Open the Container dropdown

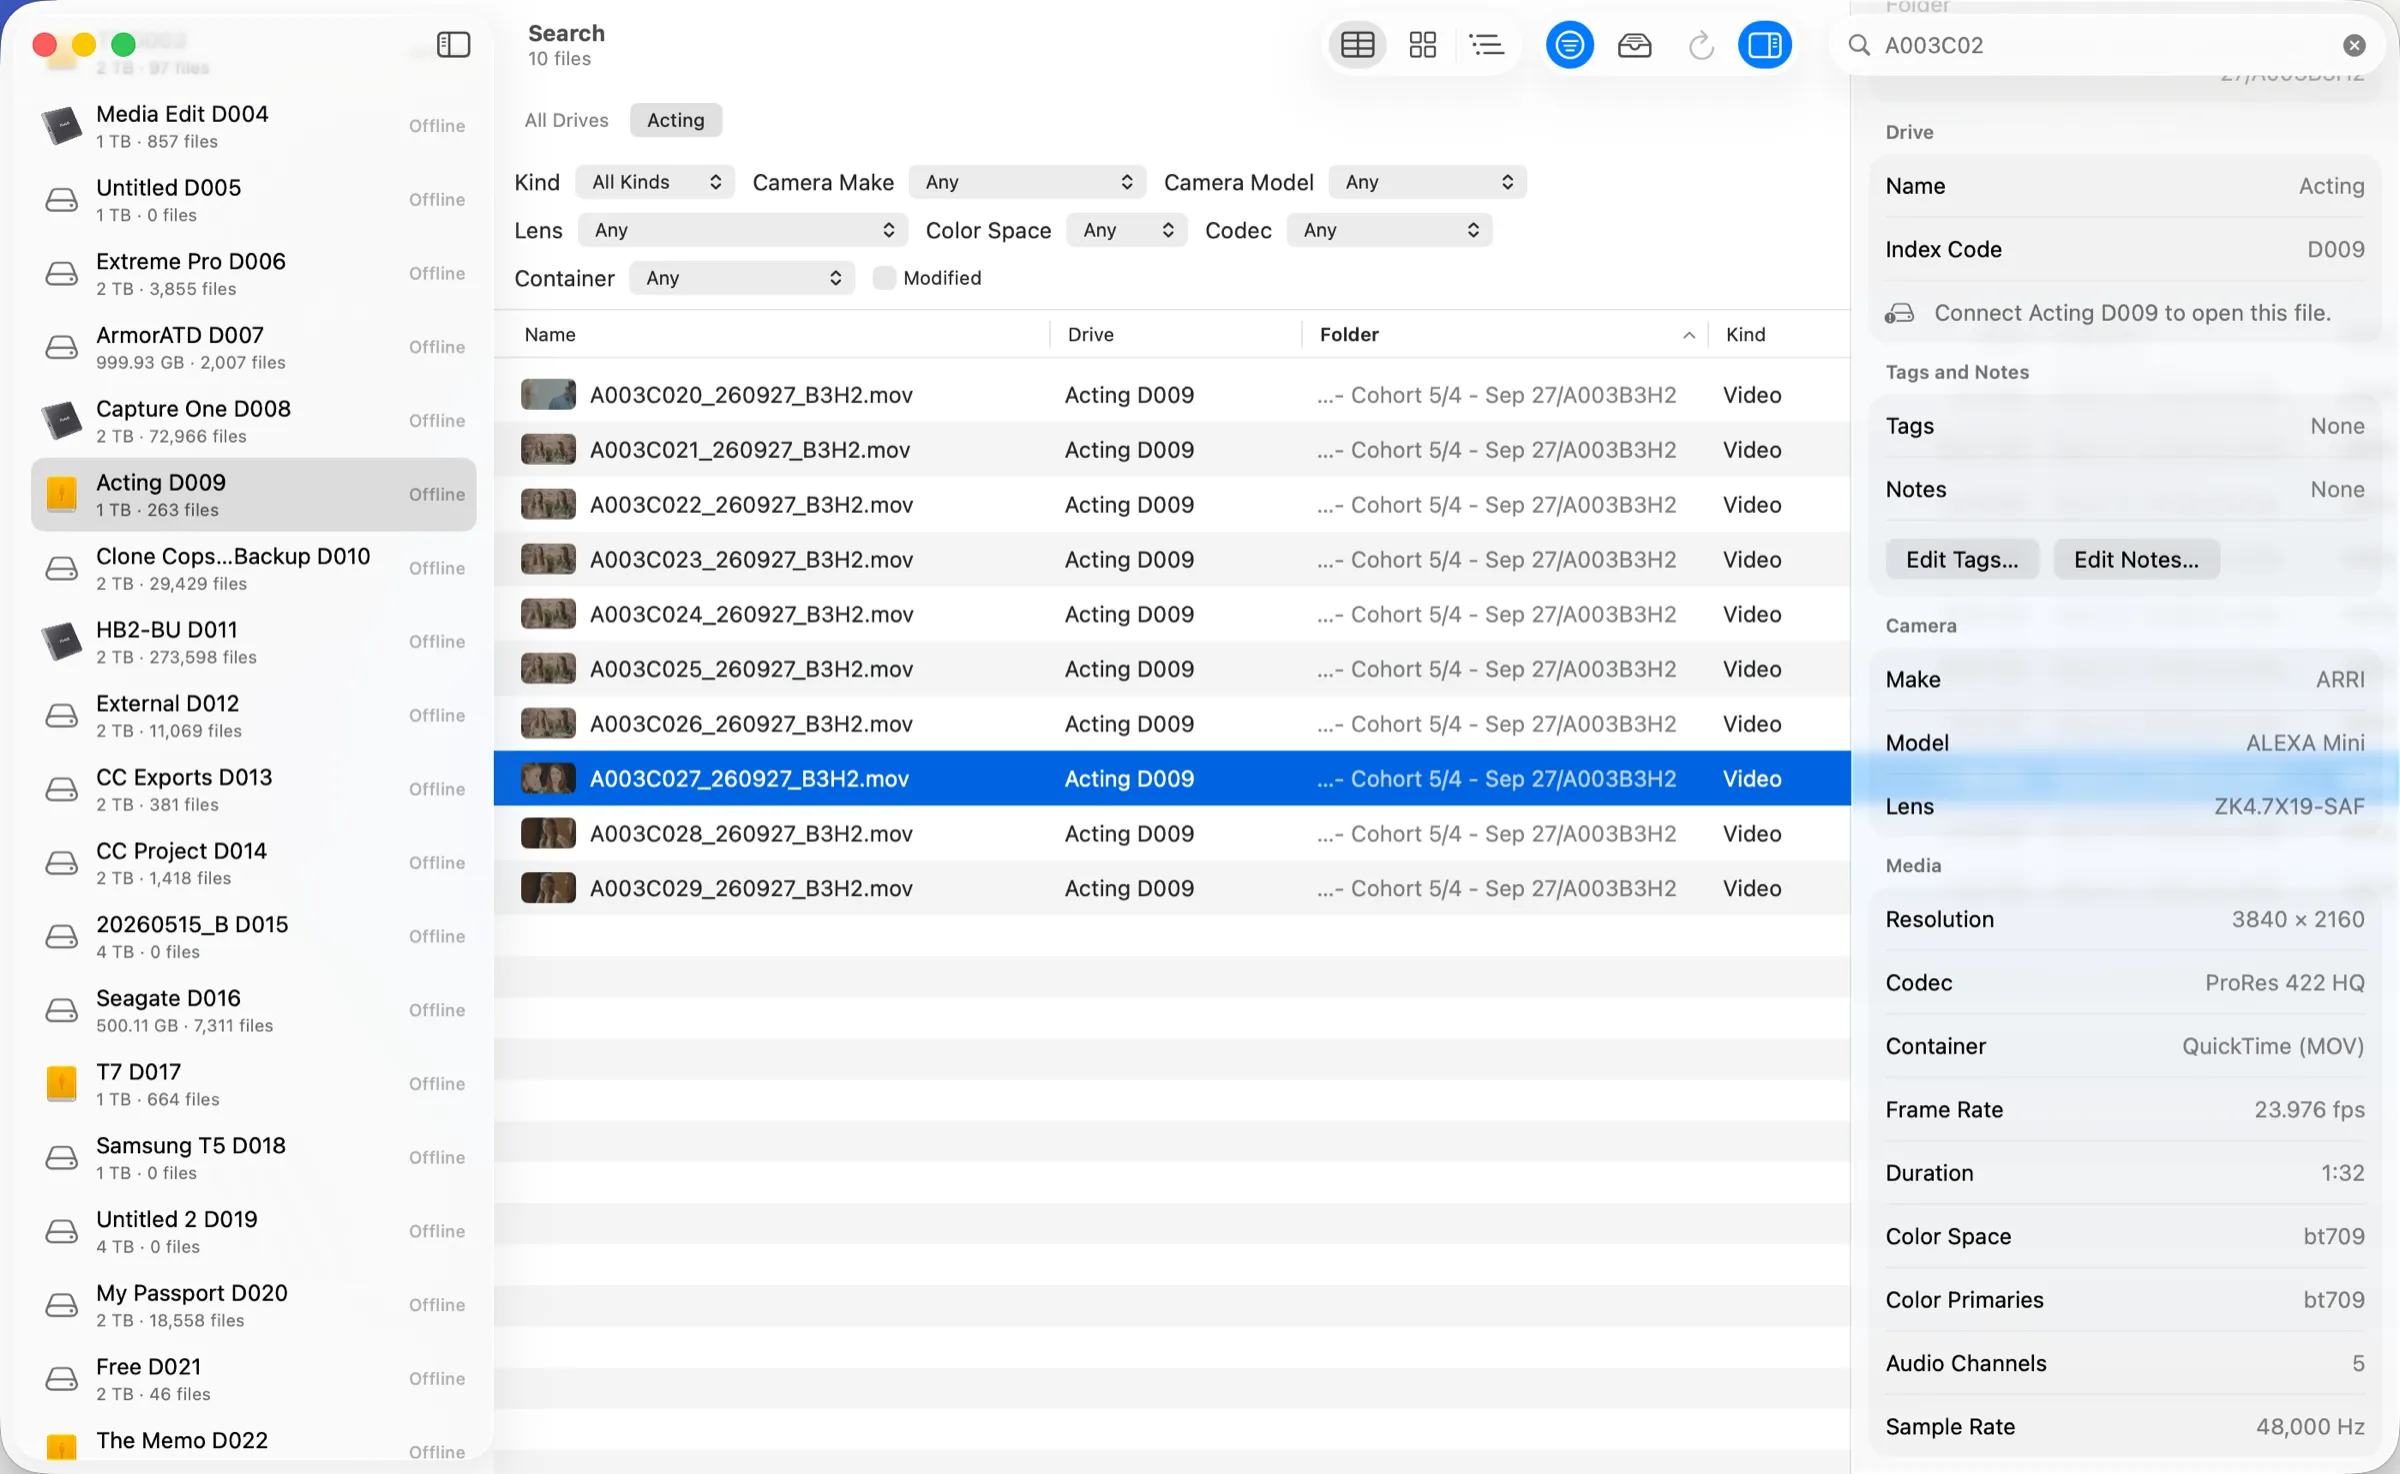(x=742, y=278)
